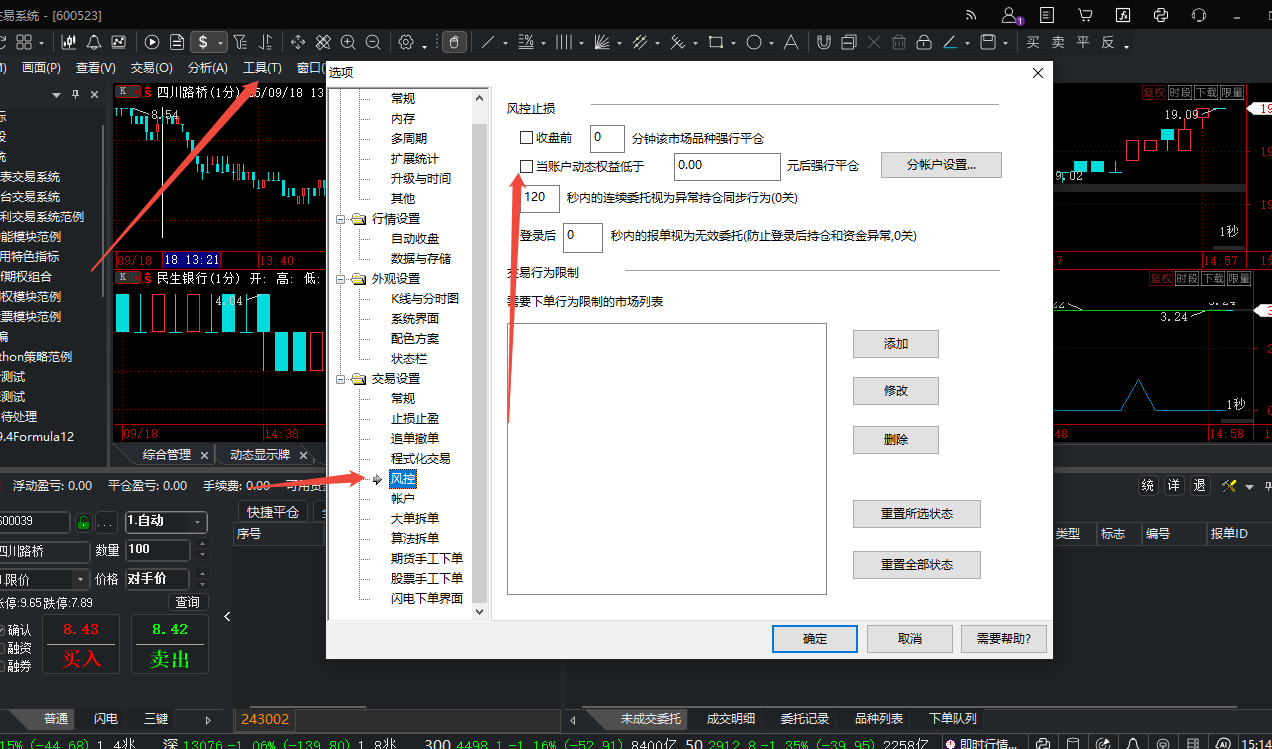Click the 分帐户设置... button
The height and width of the screenshot is (749, 1272).
pos(940,165)
